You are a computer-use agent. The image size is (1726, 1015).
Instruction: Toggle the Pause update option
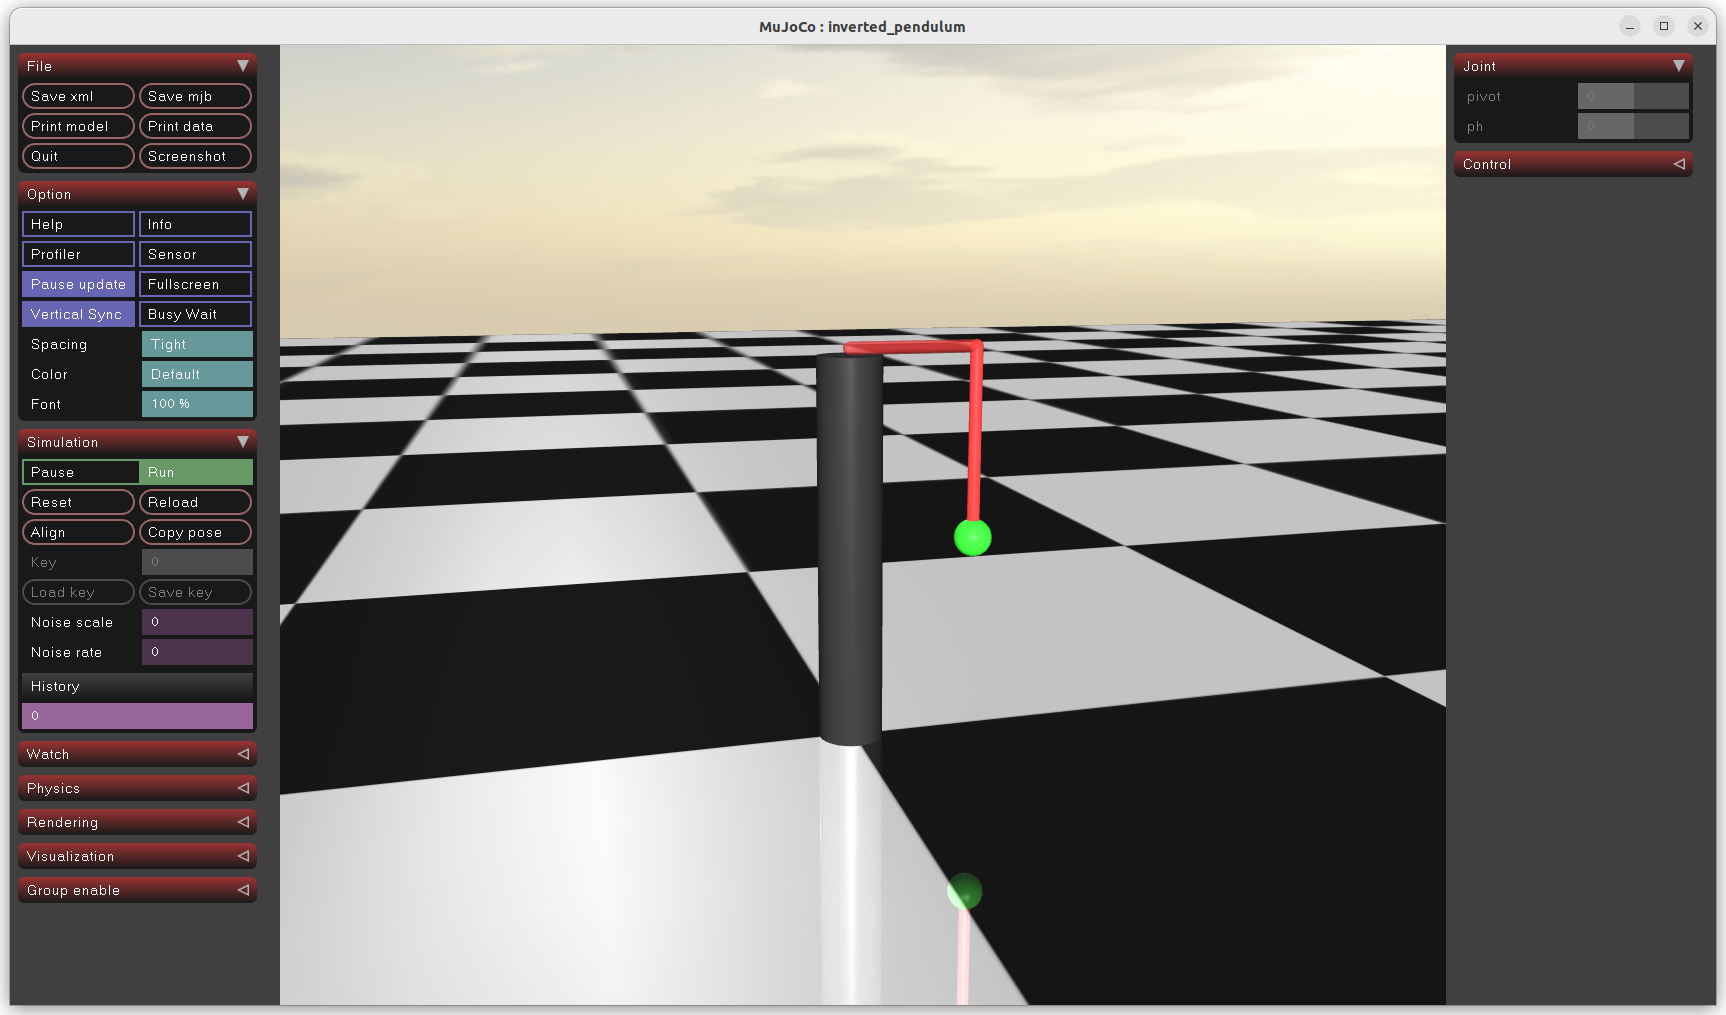78,284
